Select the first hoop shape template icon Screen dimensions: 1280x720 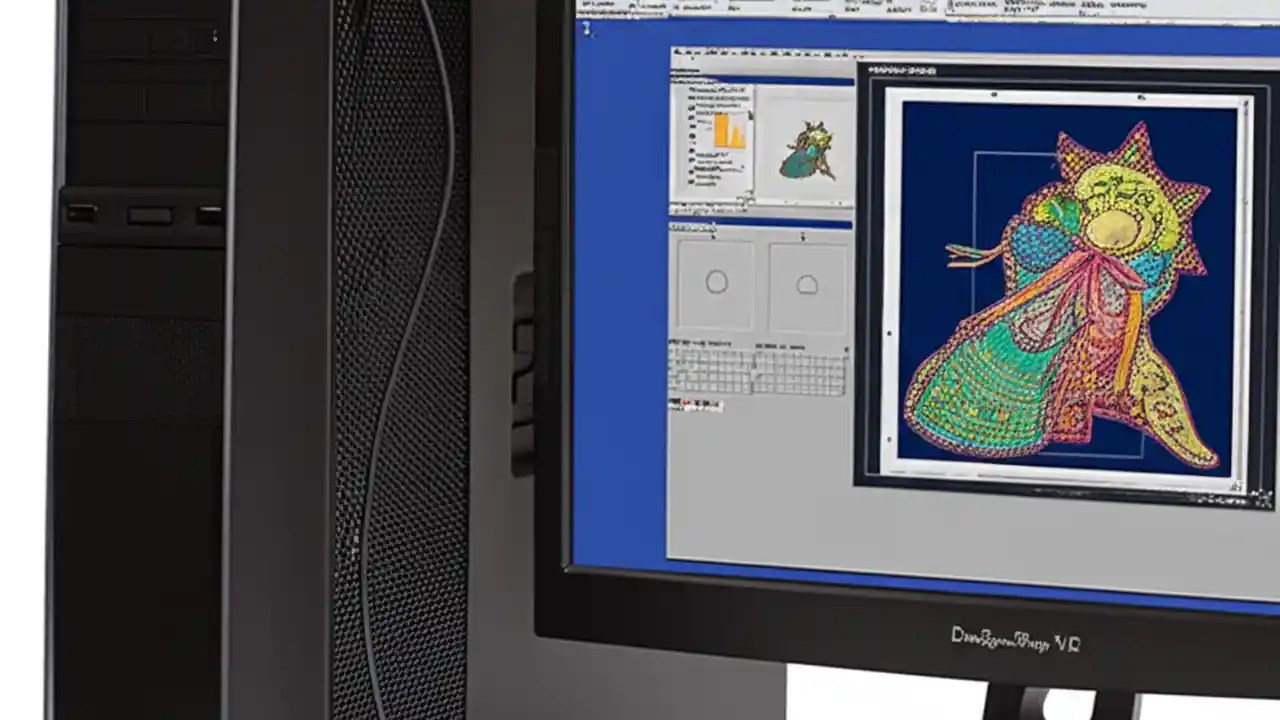716,283
